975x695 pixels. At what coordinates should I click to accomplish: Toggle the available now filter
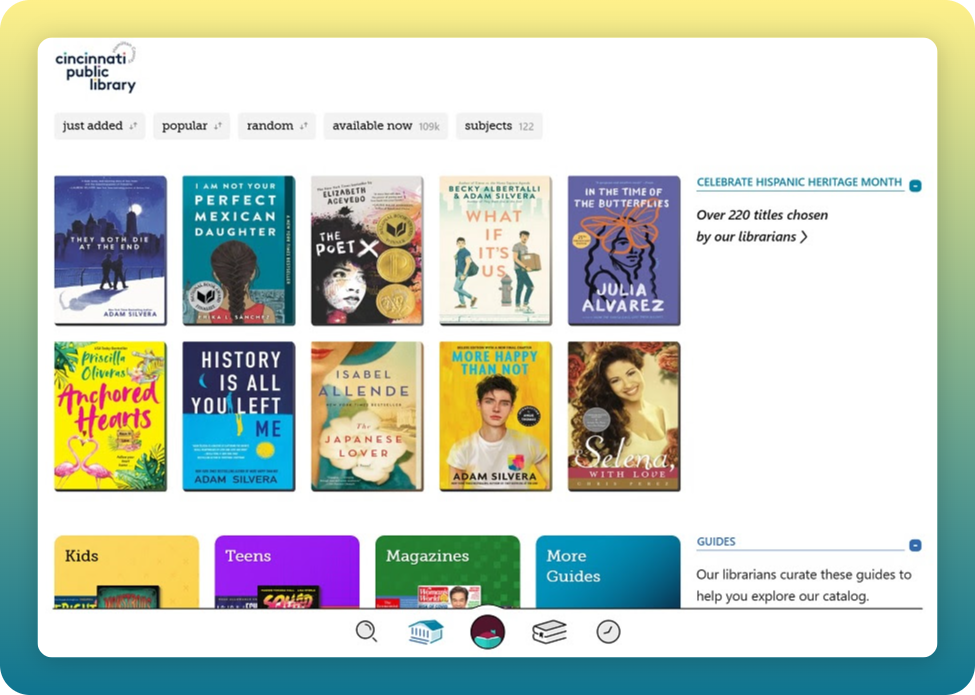(385, 126)
